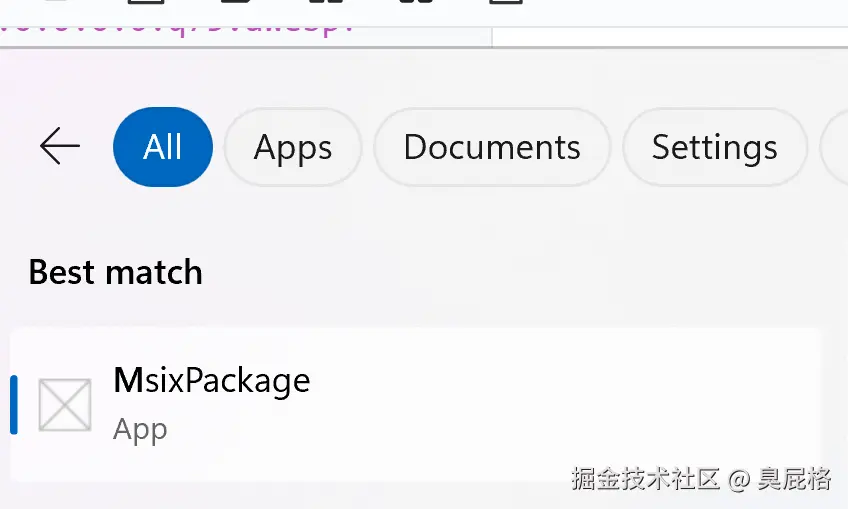This screenshot has width=848, height=509.
Task: Click the back arrow in search panel
Action: (59, 146)
